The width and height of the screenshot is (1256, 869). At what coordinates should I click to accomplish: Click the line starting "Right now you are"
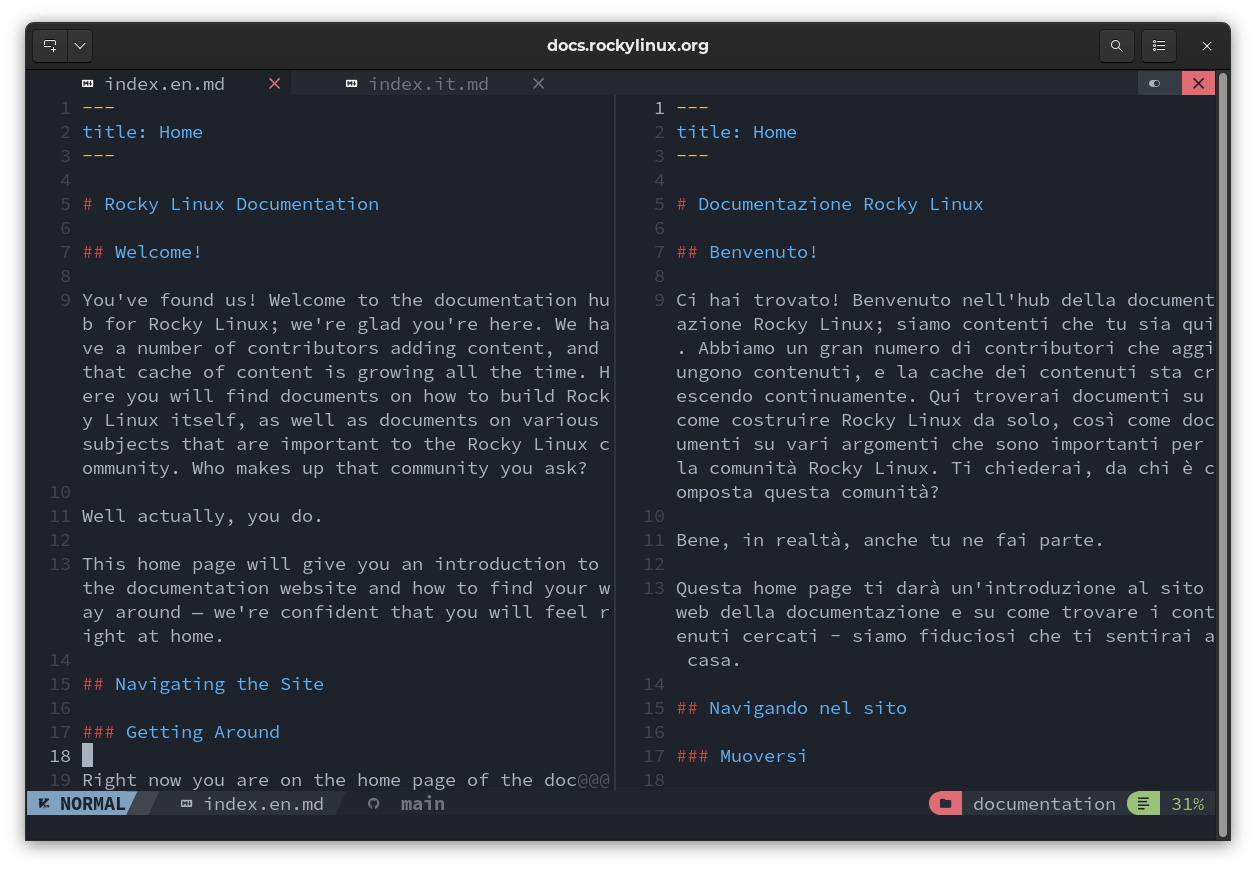pyautogui.click(x=346, y=780)
